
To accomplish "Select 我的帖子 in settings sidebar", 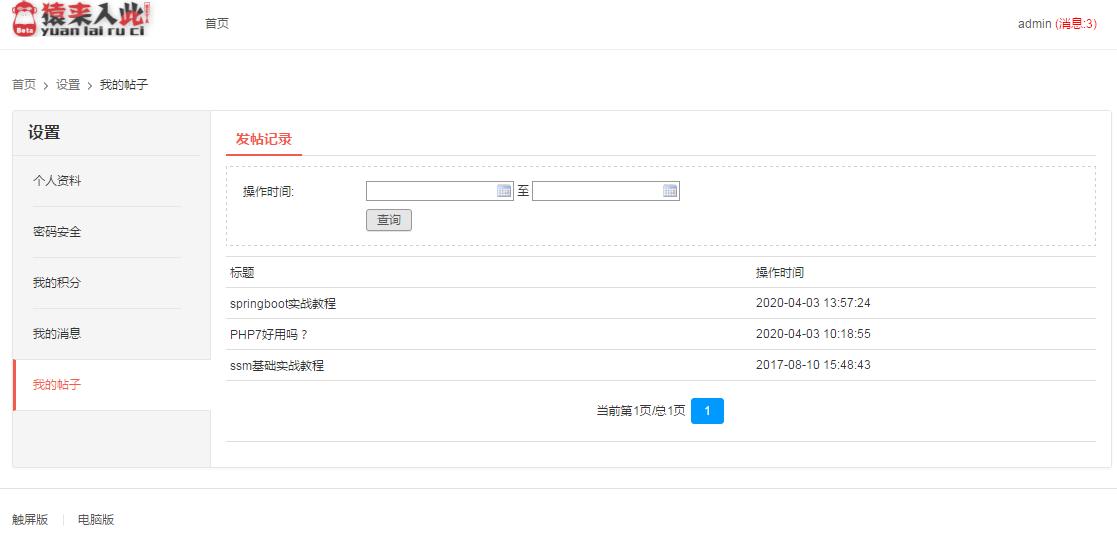I will coord(57,385).
